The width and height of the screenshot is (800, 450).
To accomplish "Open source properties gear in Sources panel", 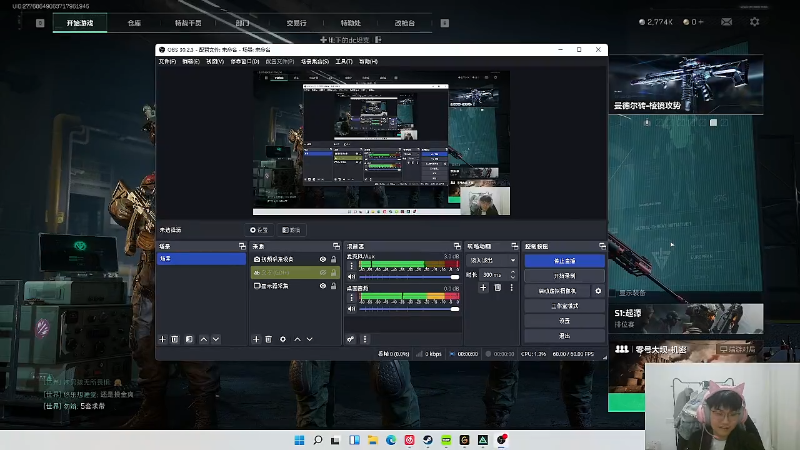I will (x=283, y=339).
